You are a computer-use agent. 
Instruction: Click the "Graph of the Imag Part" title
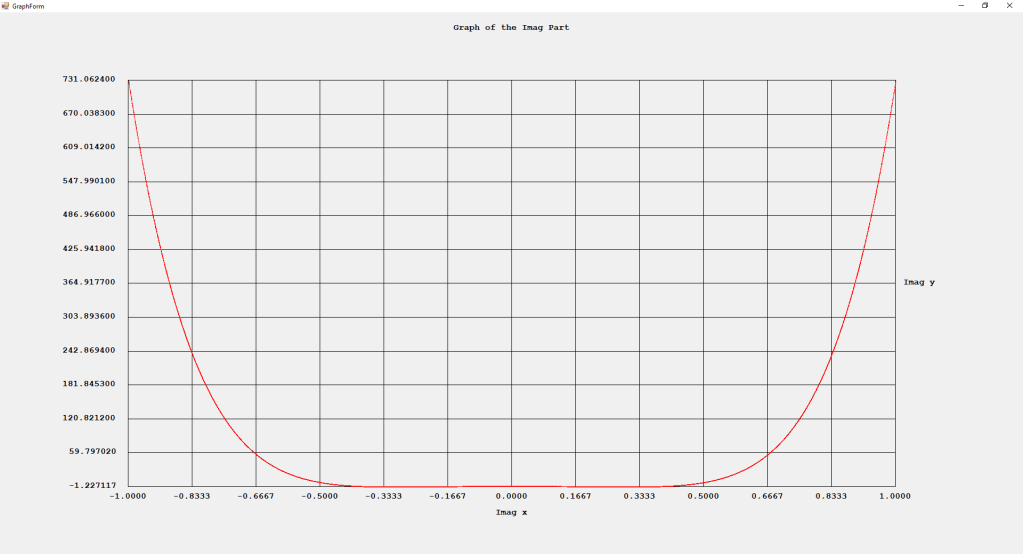pyautogui.click(x=511, y=28)
